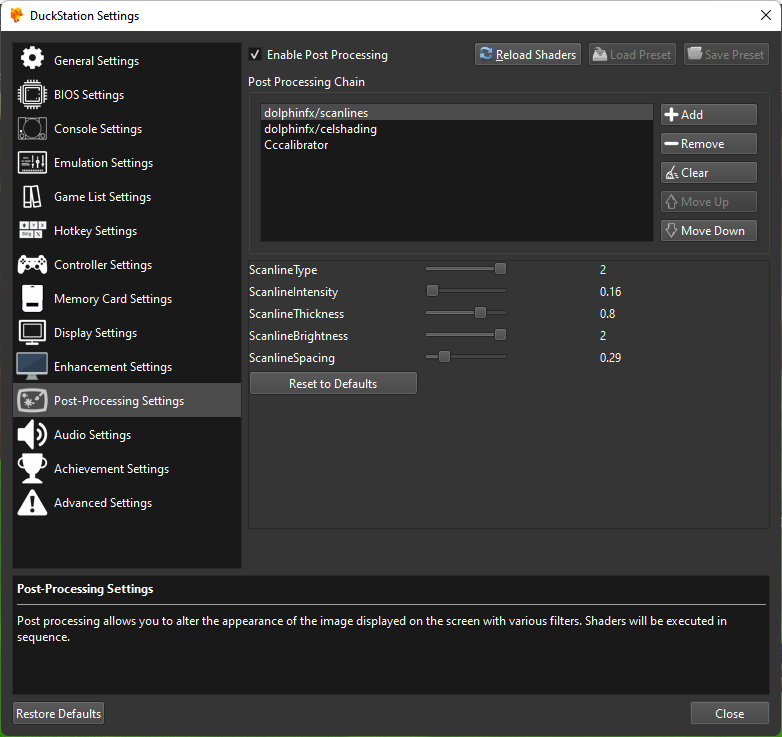The width and height of the screenshot is (782, 737).
Task: Go to Emulation Settings
Action: [x=127, y=163]
